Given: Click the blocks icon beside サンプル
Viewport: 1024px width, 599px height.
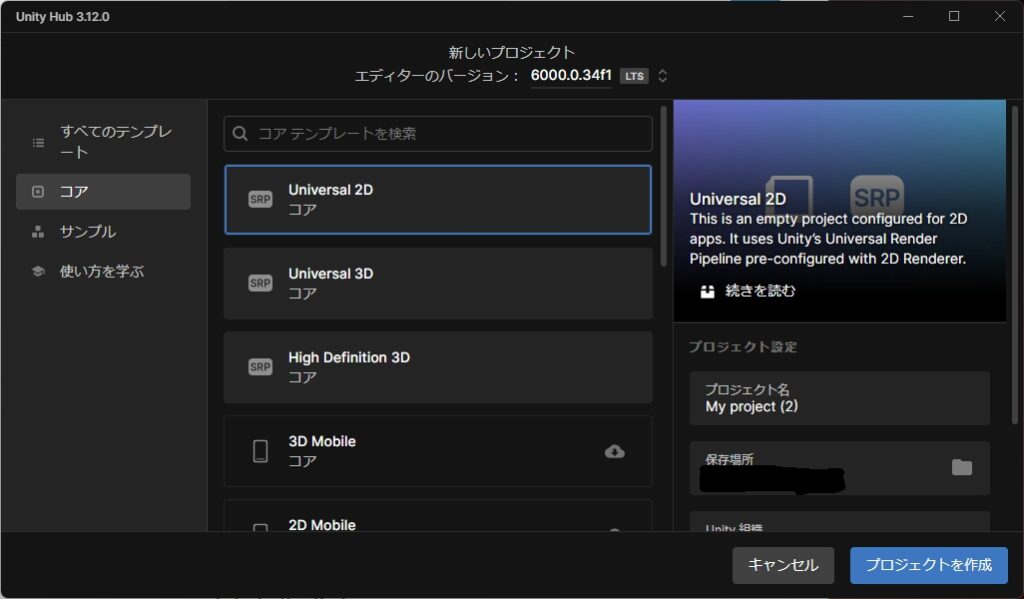Looking at the screenshot, I should pyautogui.click(x=38, y=231).
